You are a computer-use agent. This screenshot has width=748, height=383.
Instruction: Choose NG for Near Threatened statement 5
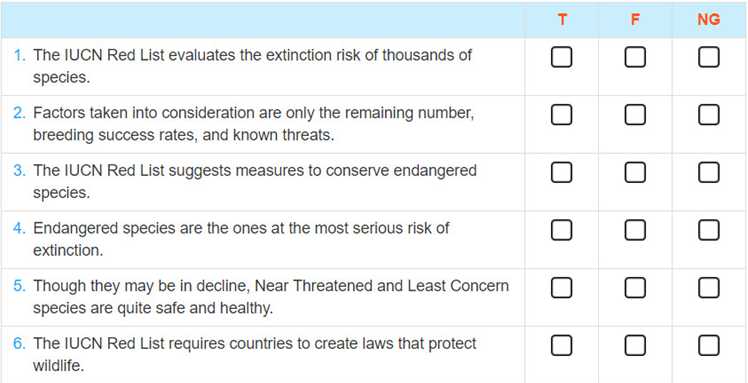click(x=708, y=288)
